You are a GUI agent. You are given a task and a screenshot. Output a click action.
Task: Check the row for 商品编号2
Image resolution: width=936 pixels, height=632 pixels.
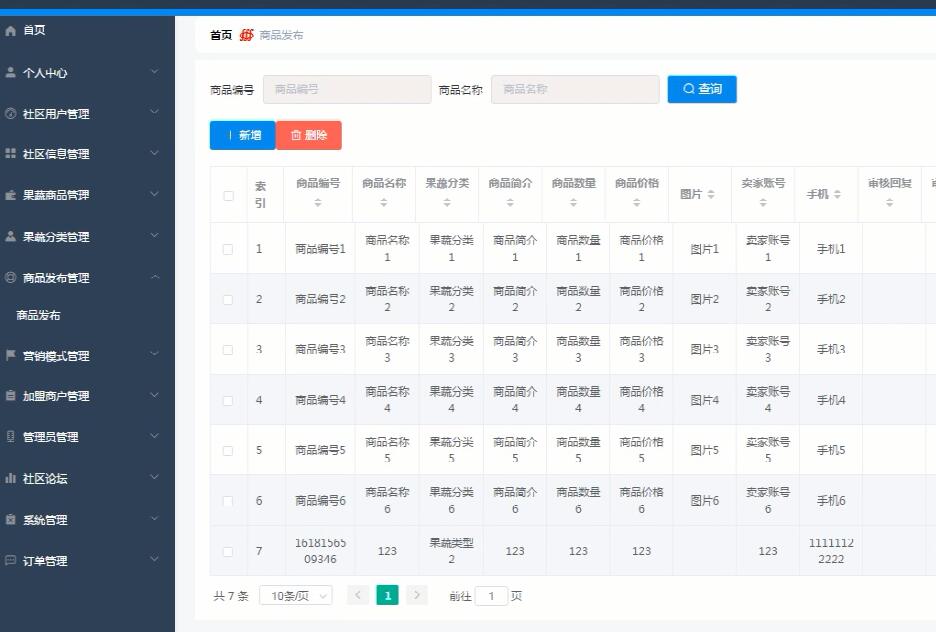(228, 300)
